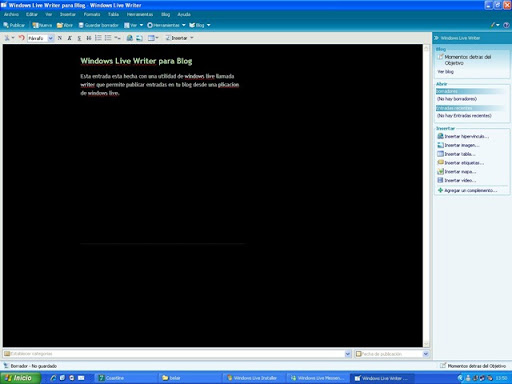This screenshot has width=512, height=384.
Task: Click Insertar hipervínculo in the sidebar
Action: click(463, 136)
